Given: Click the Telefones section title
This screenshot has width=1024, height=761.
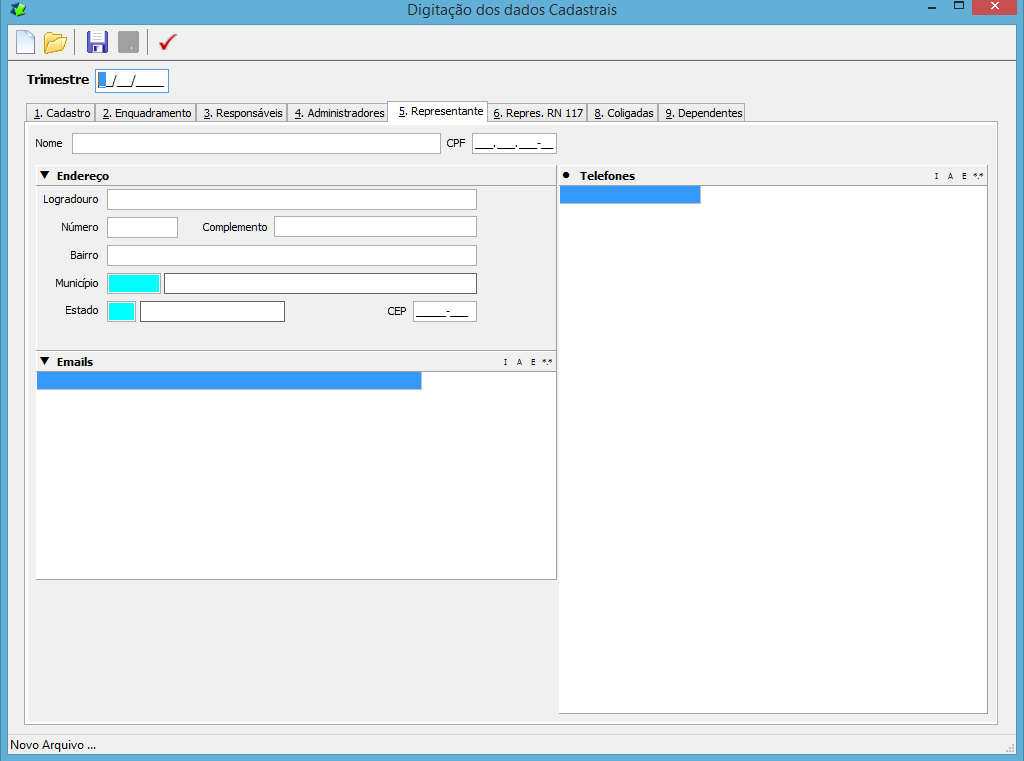Looking at the screenshot, I should tap(607, 176).
